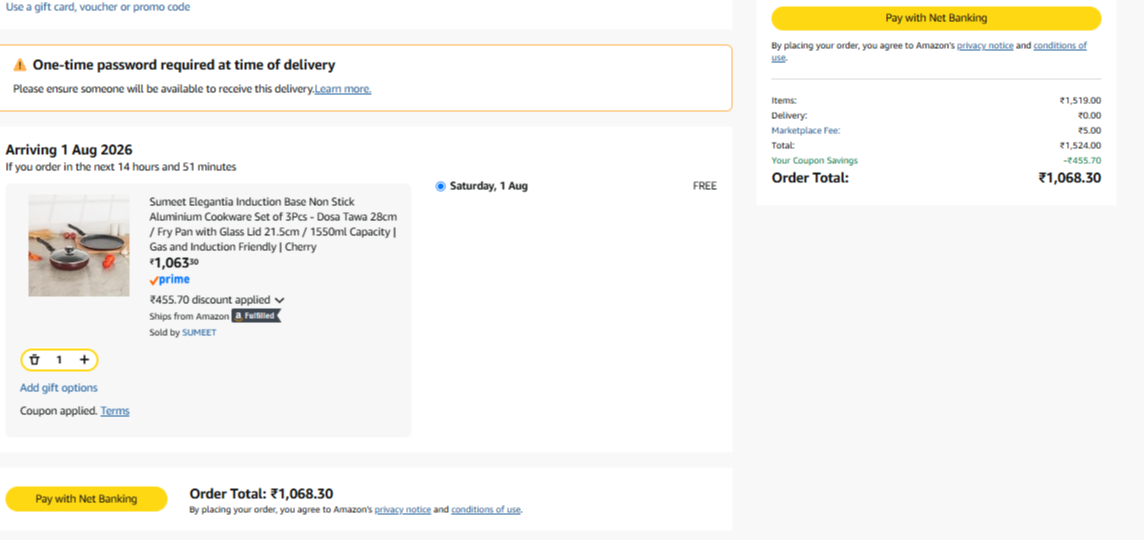
Task: Open coupon Terms link
Action: 115,411
